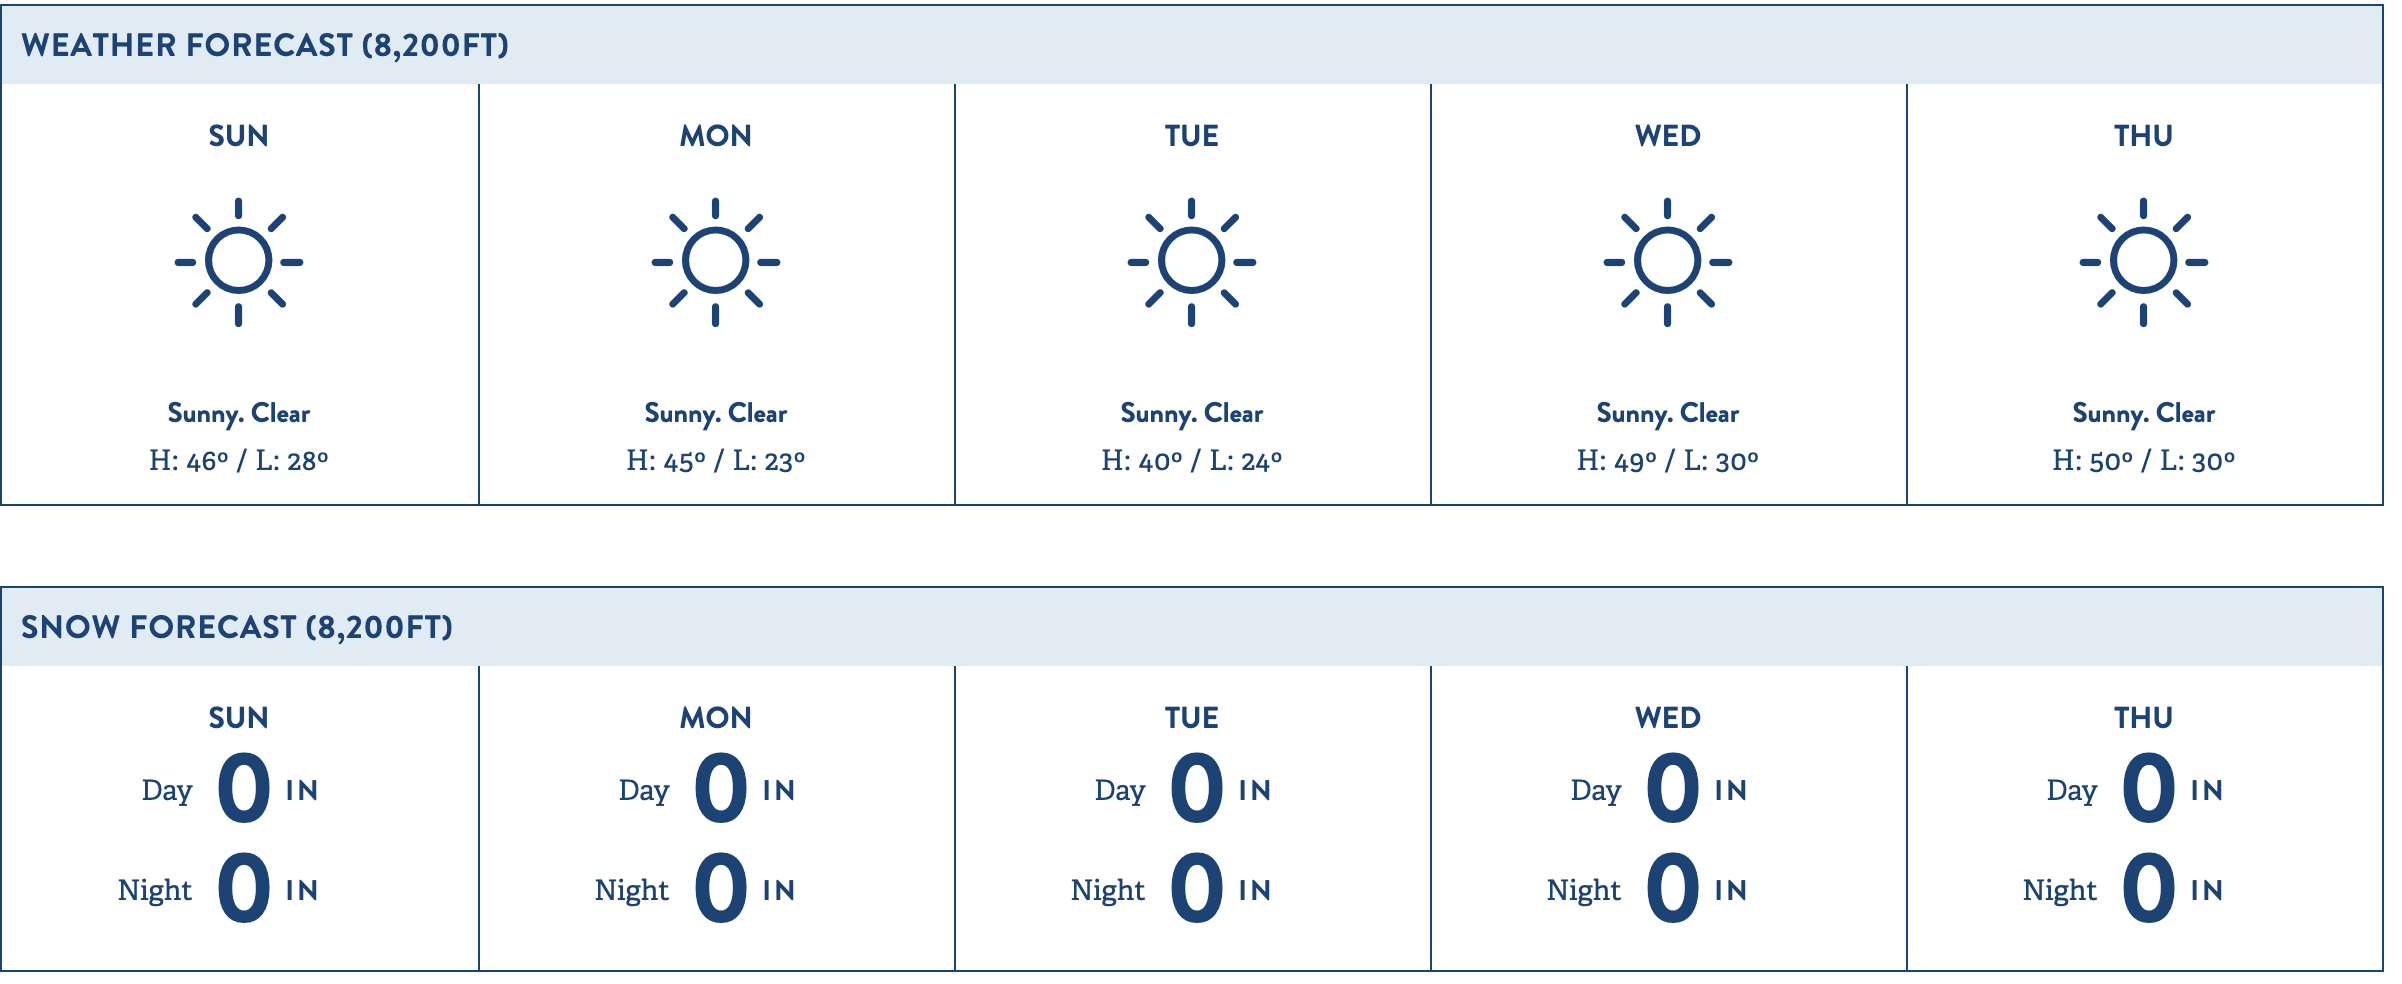Click Monday's Night snowfall value

[x=721, y=888]
